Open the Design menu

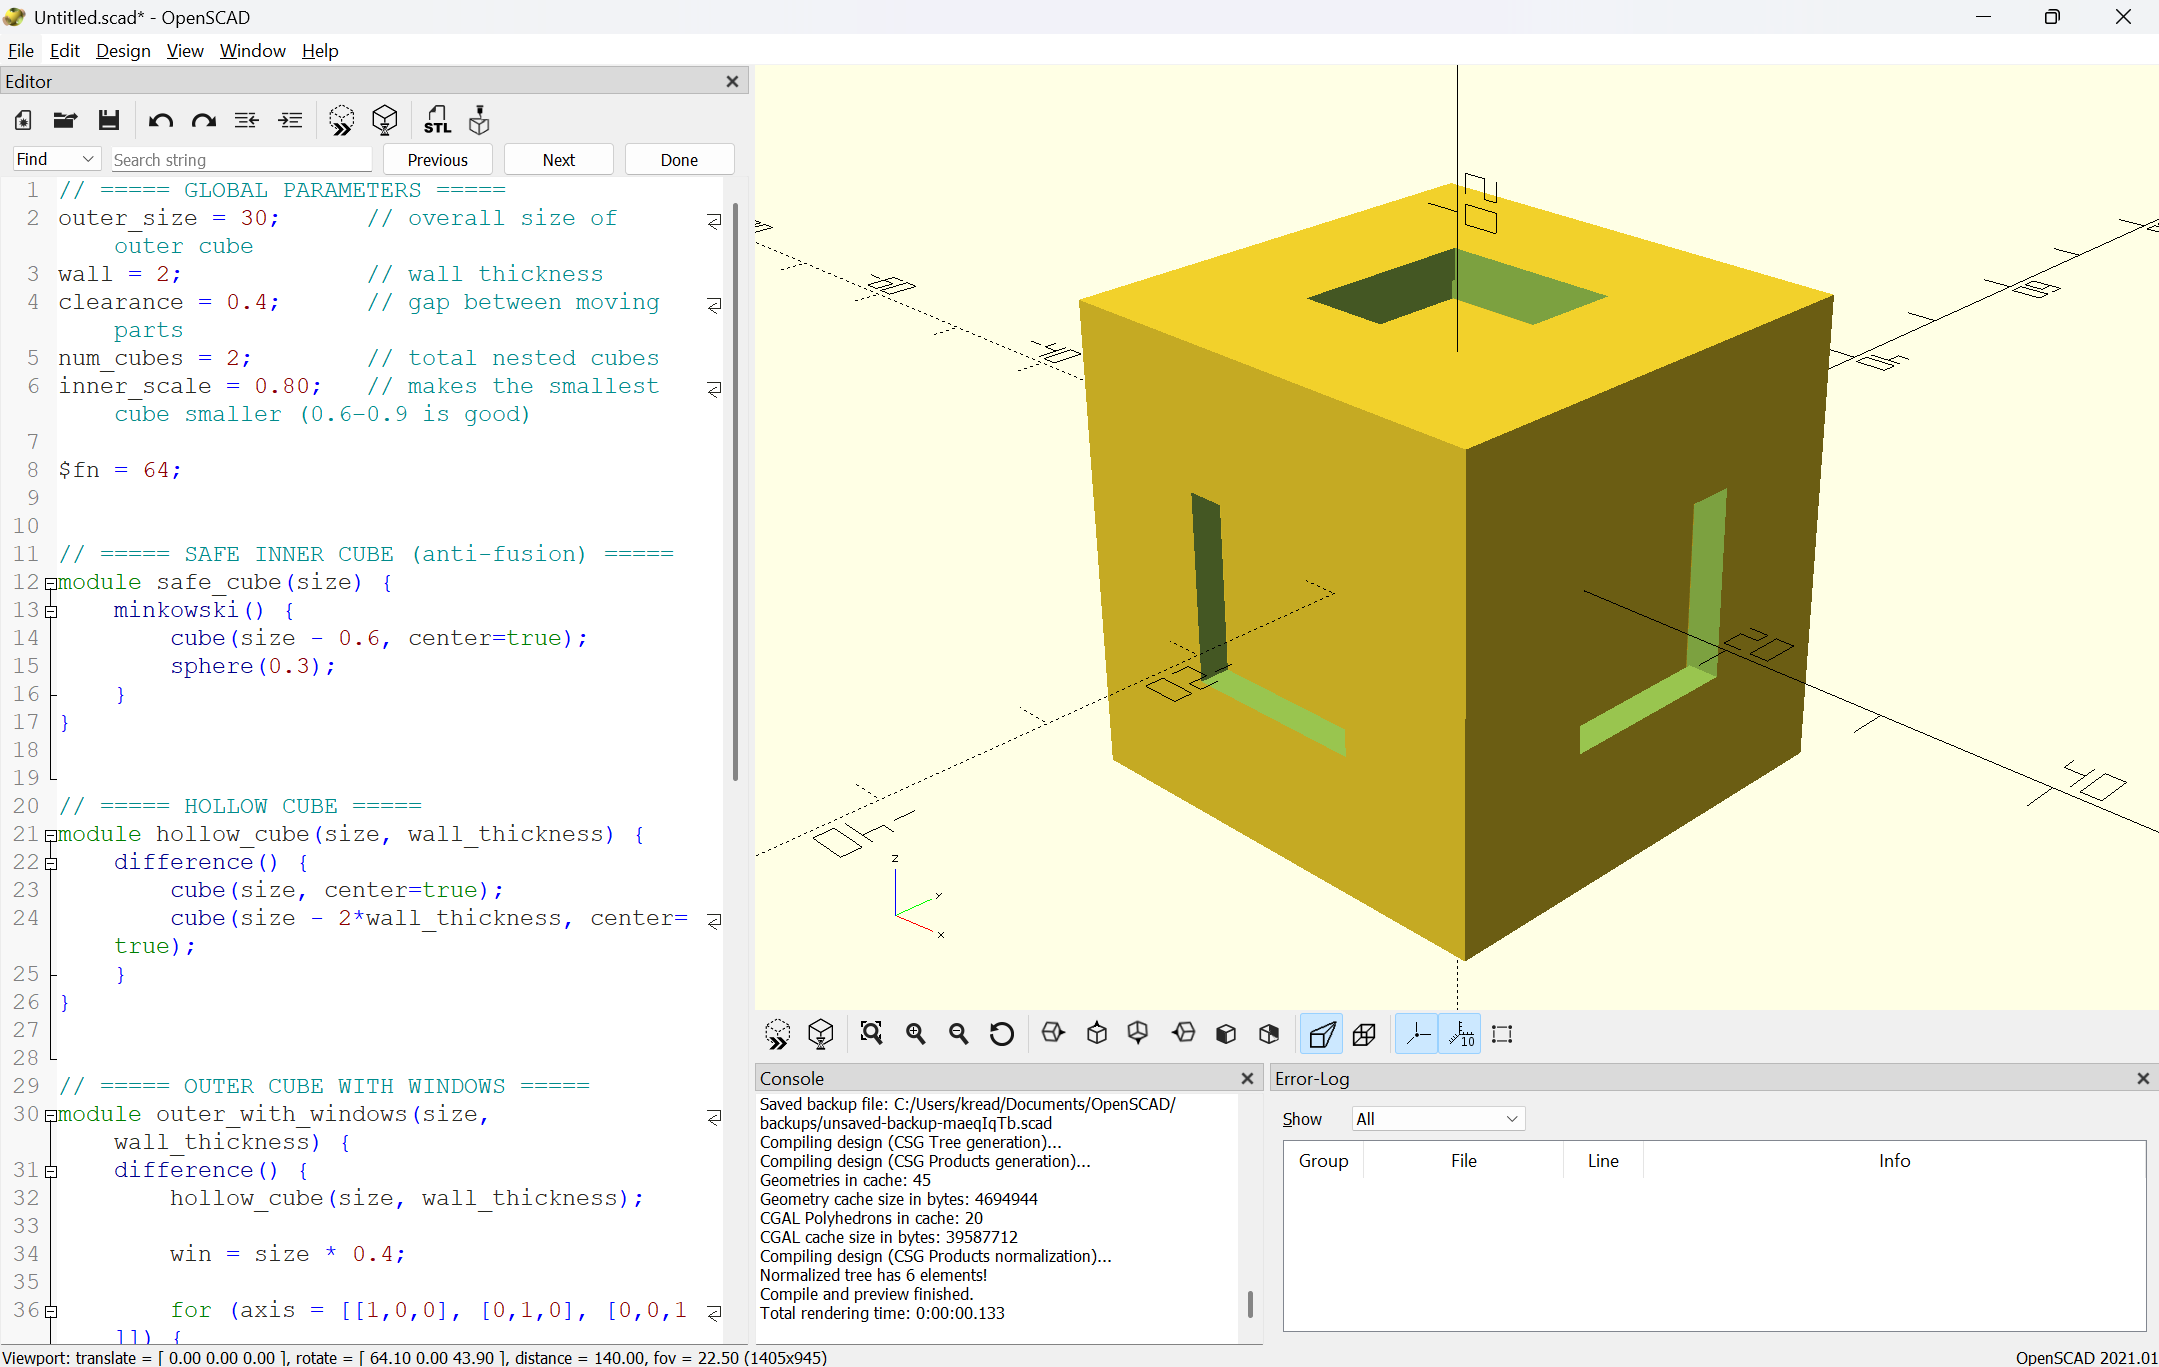[123, 51]
